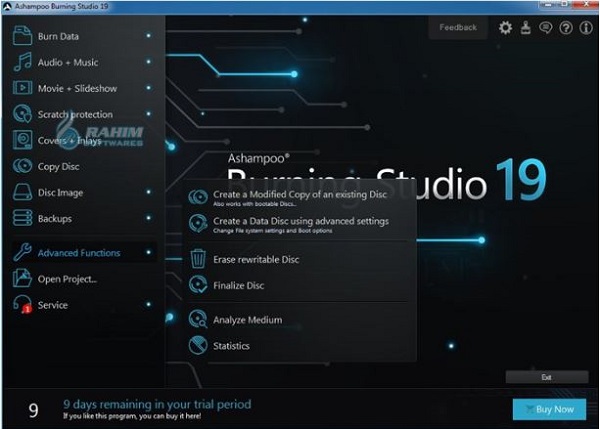This screenshot has width=600, height=429.
Task: Expand Backups submenu via its dot
Action: 148,218
